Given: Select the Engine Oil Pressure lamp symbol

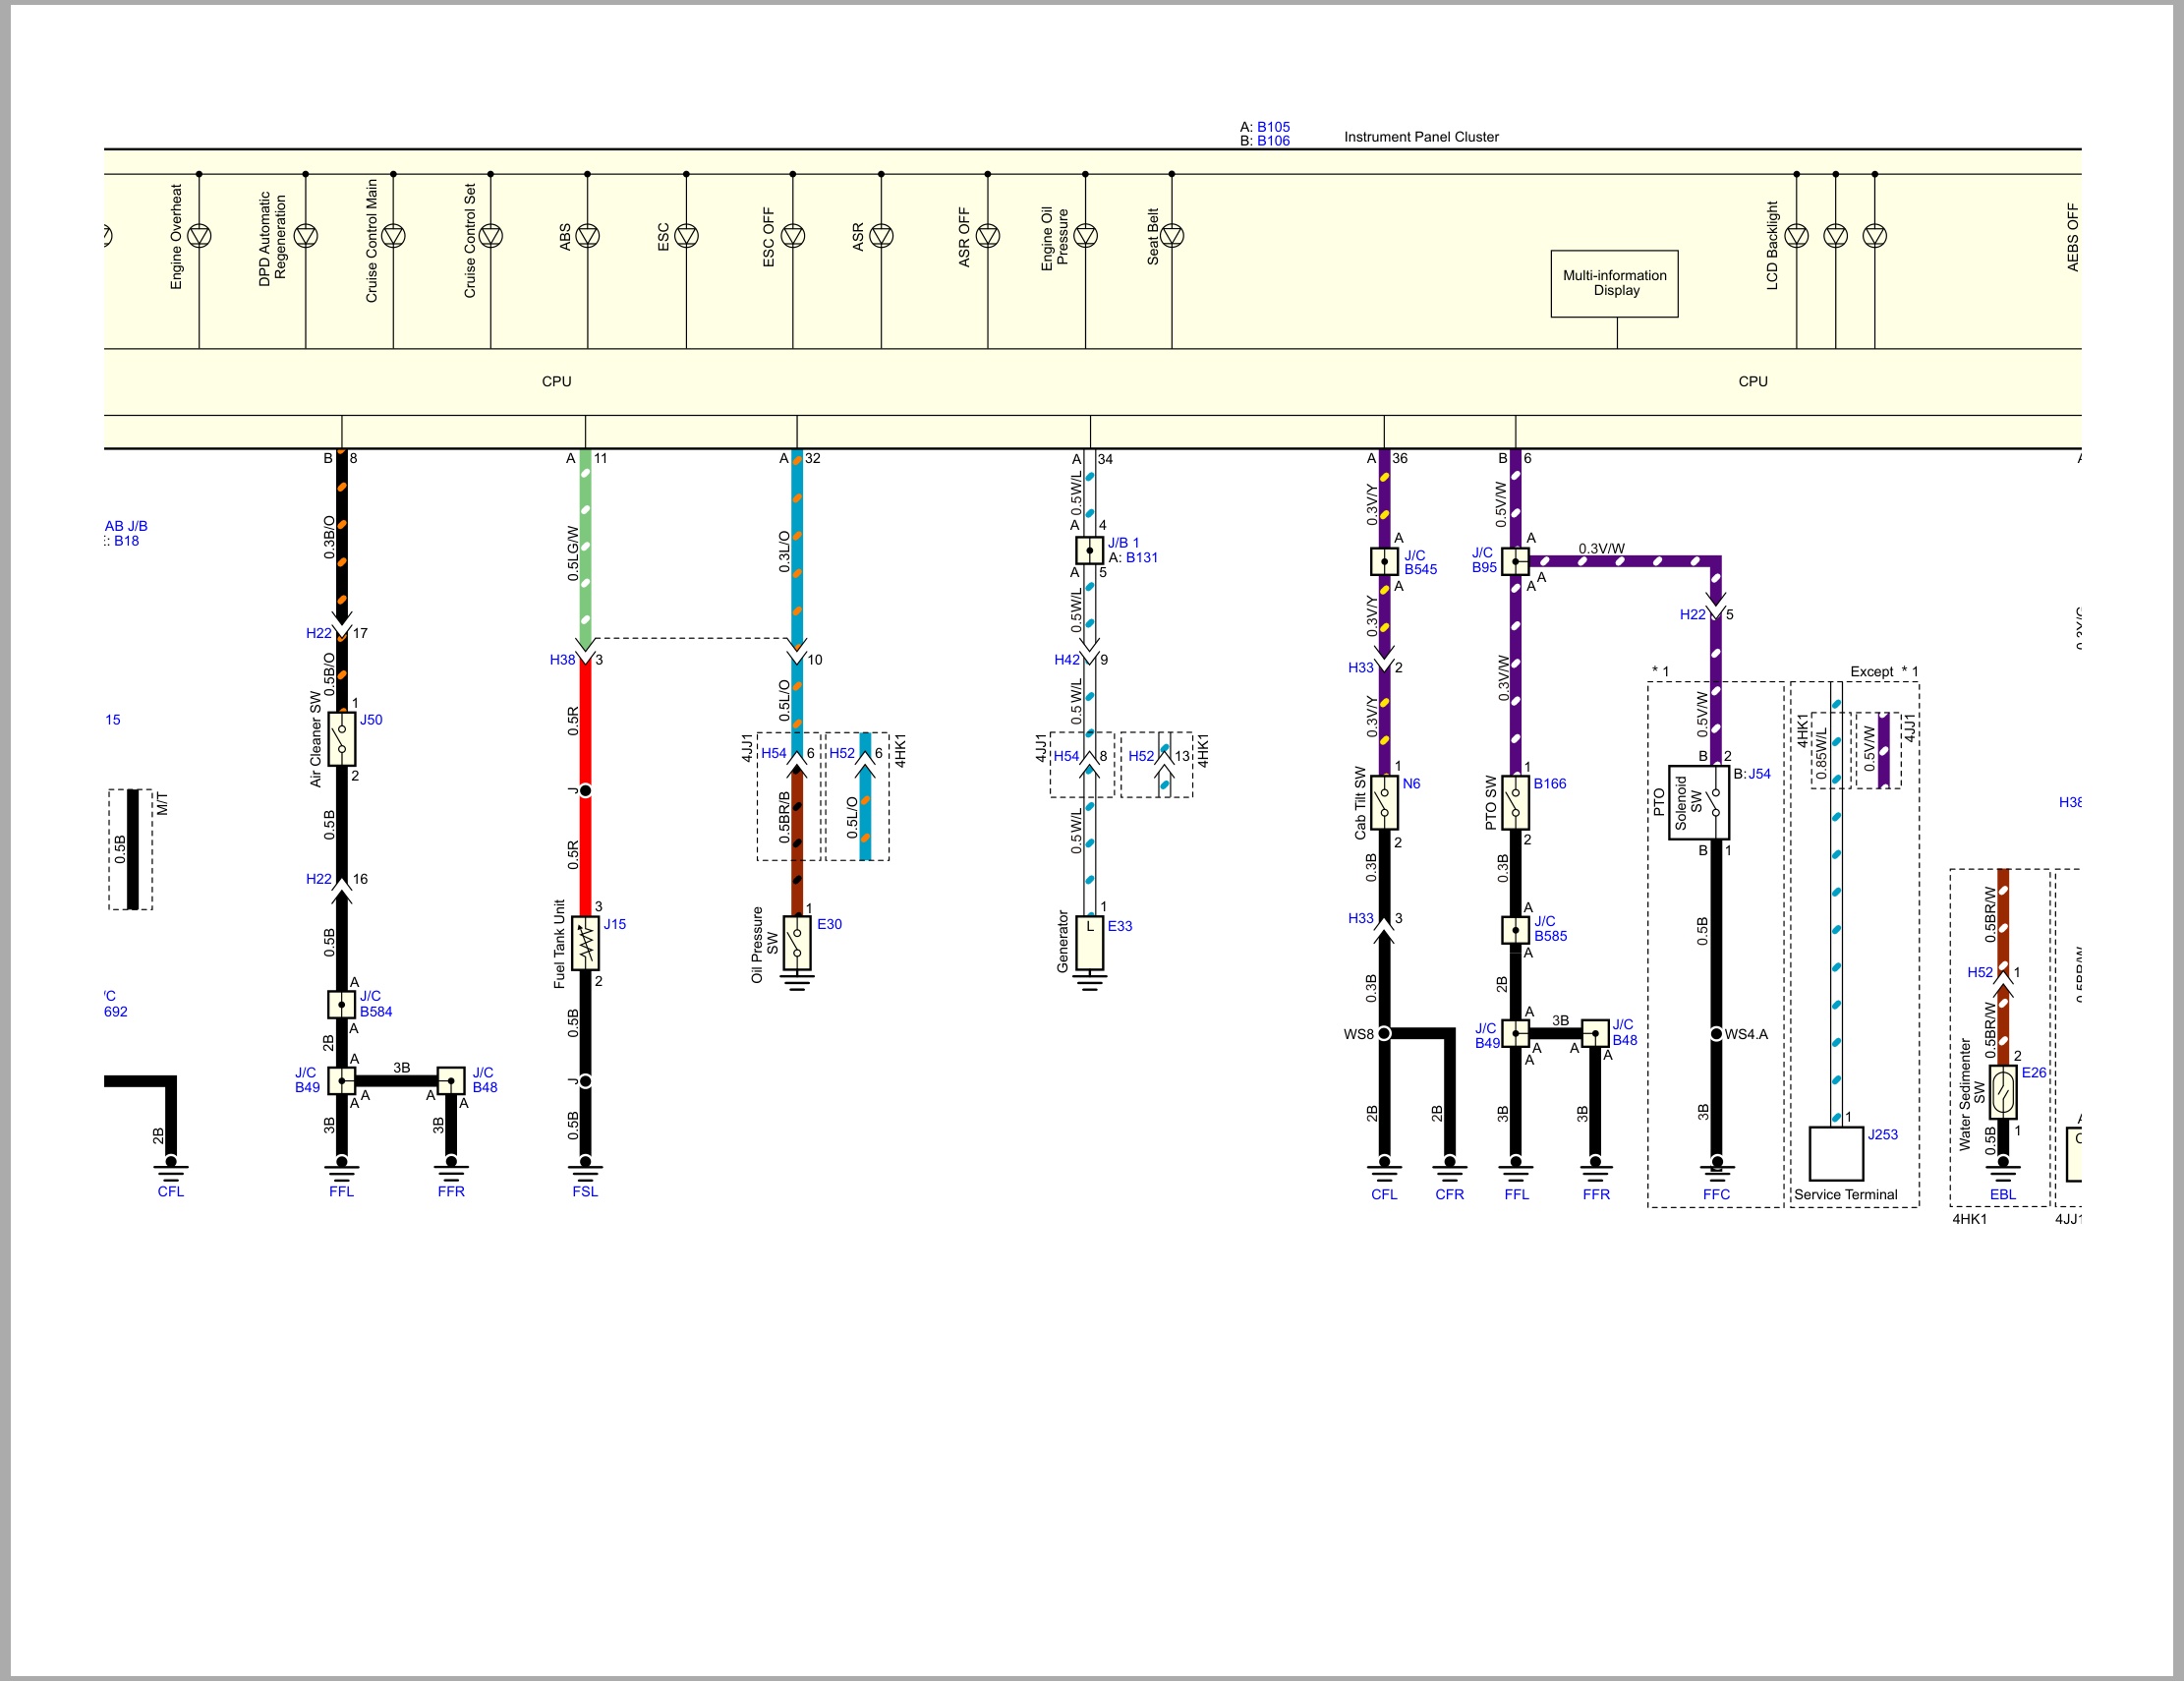Looking at the screenshot, I should 1086,236.
